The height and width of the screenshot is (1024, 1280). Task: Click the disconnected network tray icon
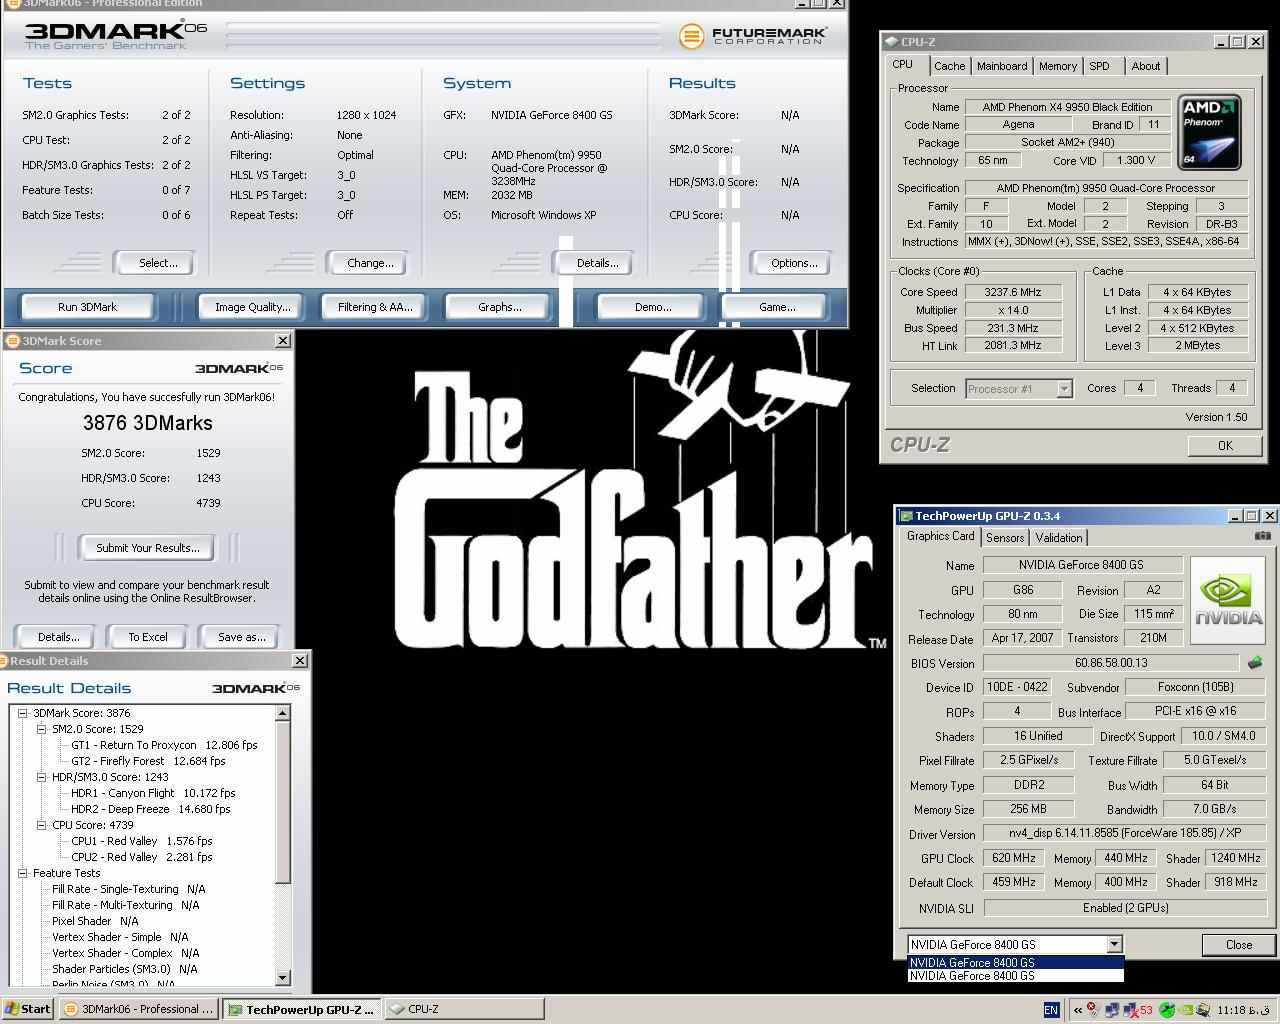(1129, 1010)
